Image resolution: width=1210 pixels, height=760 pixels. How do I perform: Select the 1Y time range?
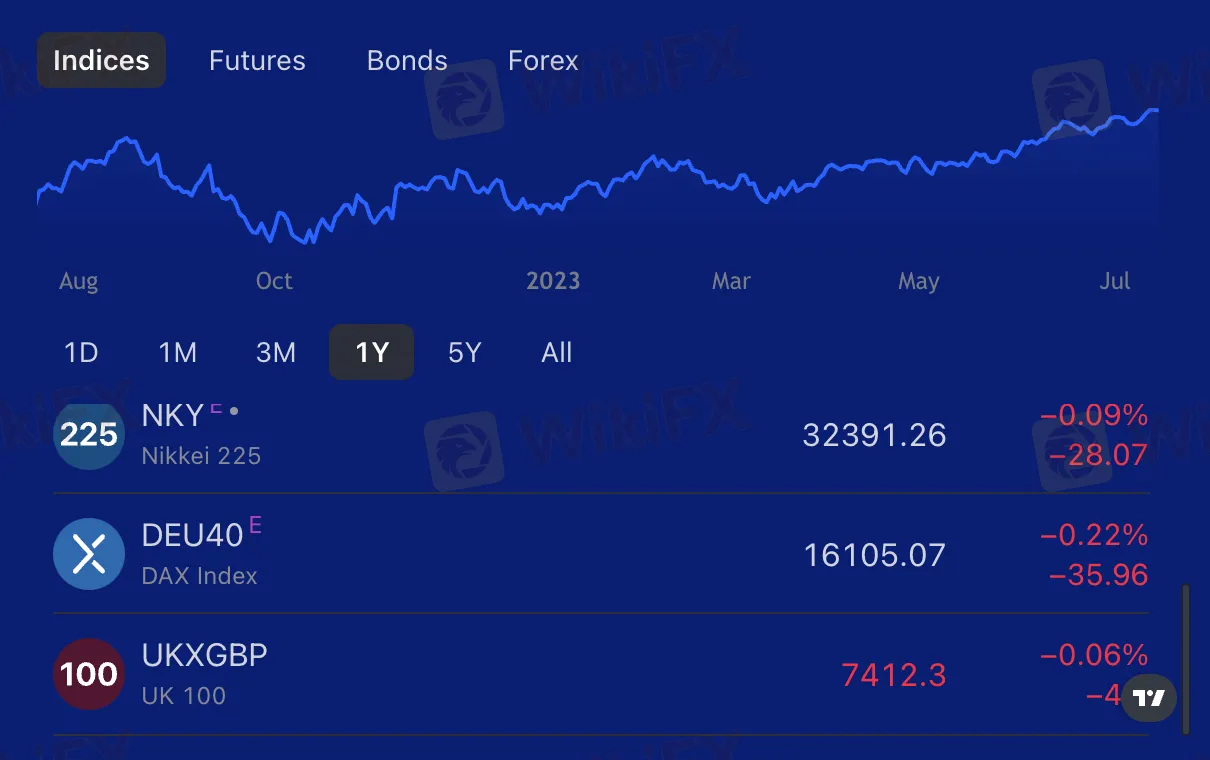(371, 352)
